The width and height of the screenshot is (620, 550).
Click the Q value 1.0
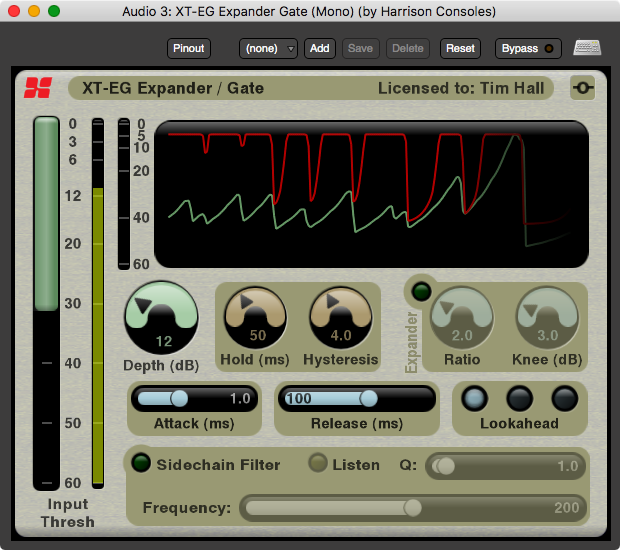pyautogui.click(x=567, y=466)
